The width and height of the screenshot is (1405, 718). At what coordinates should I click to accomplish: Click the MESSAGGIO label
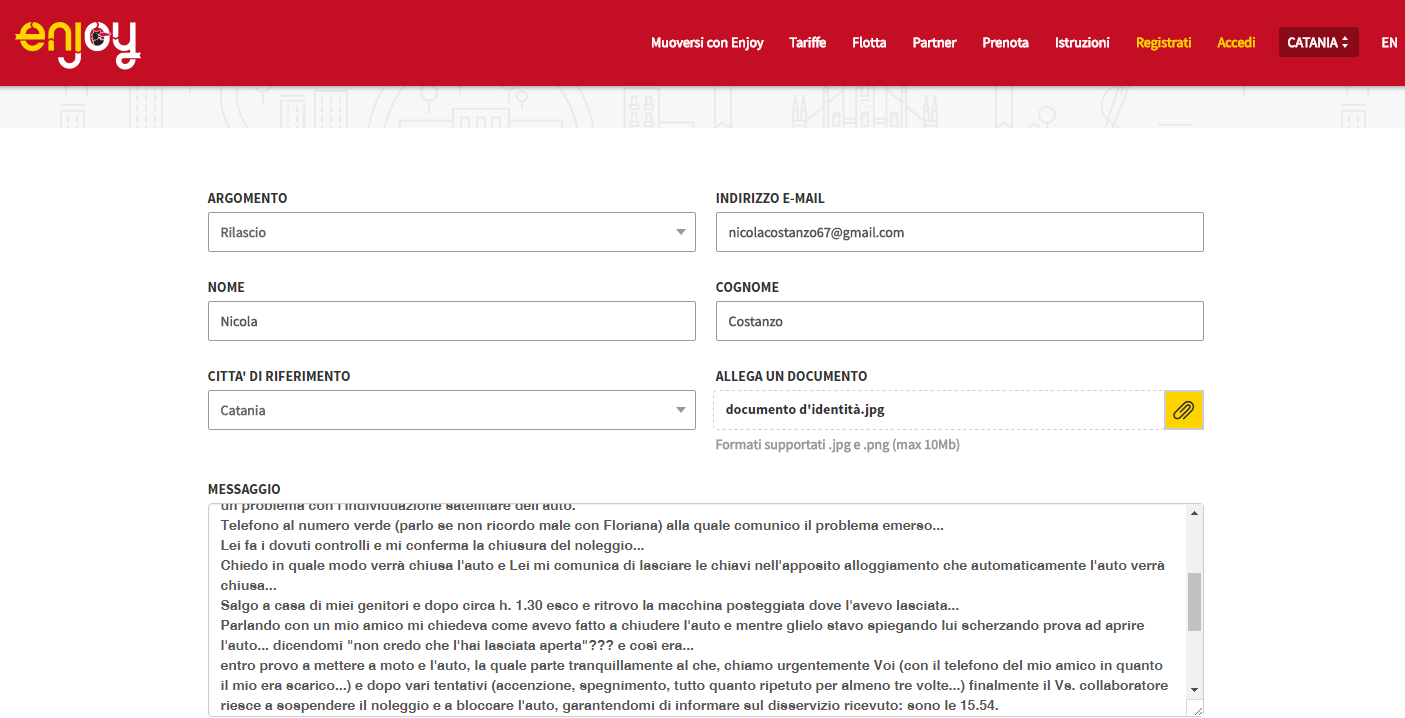[x=244, y=489]
